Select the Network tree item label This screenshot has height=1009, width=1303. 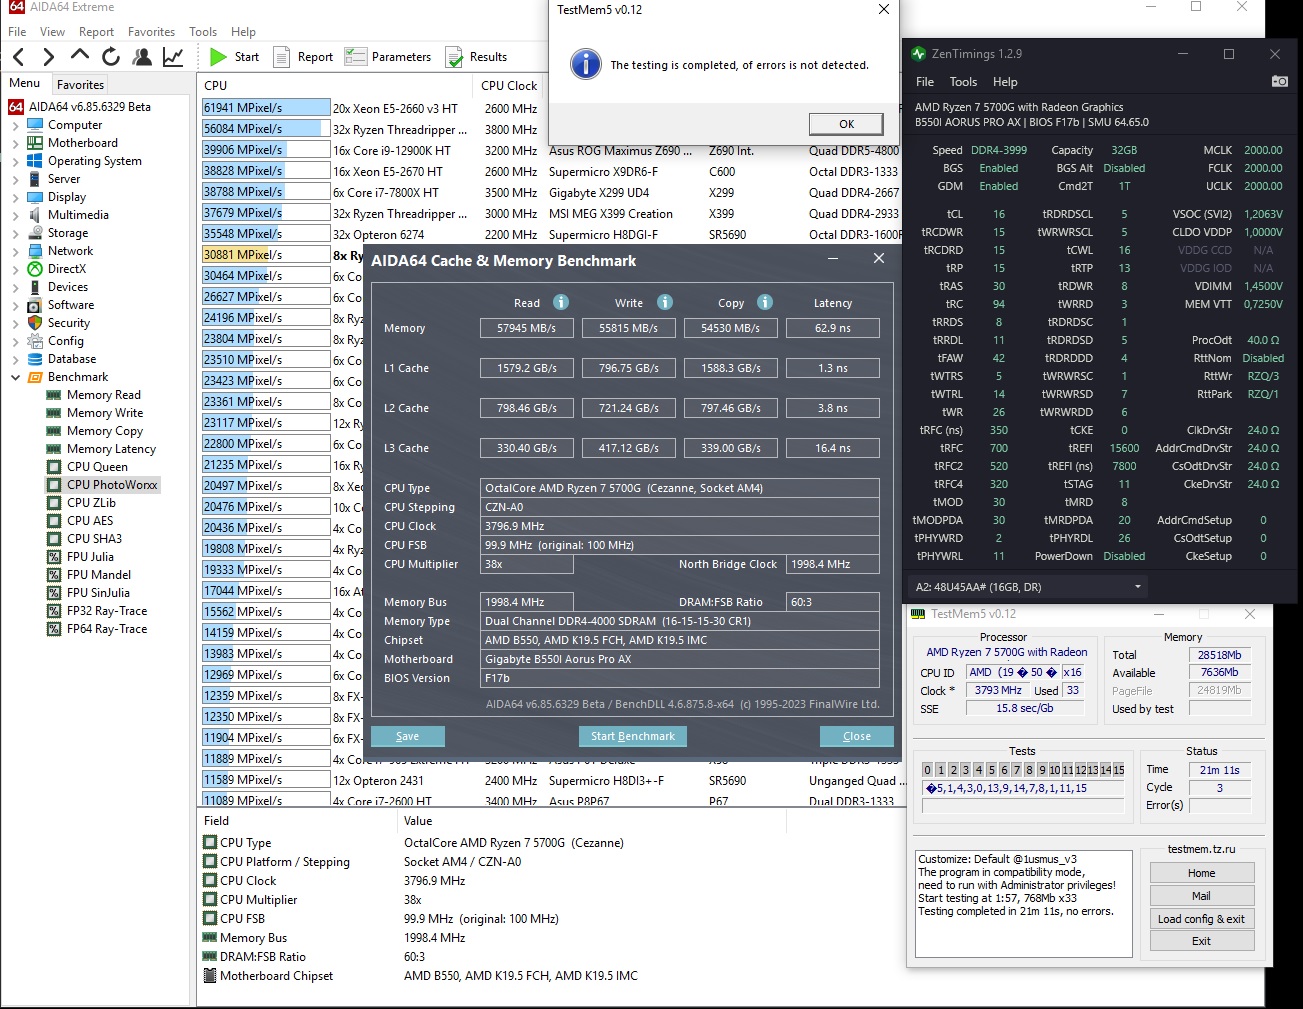(70, 251)
